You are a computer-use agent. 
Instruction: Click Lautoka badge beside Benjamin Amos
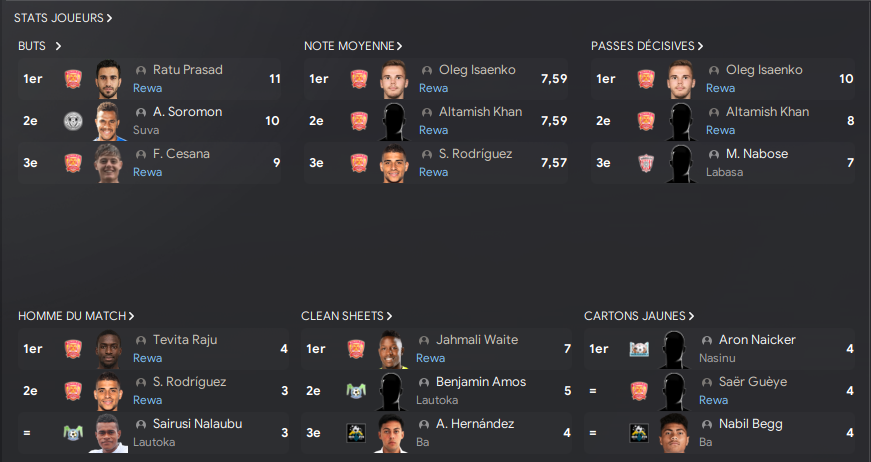[356, 391]
